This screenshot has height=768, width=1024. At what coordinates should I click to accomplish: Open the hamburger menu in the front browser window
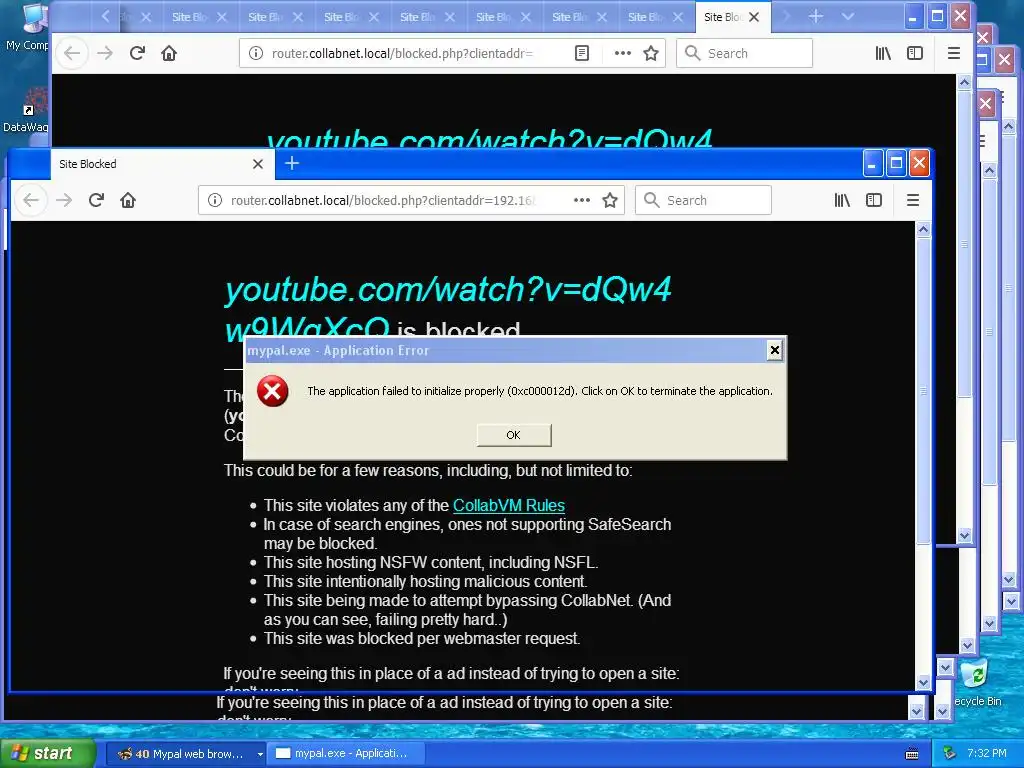click(x=913, y=200)
